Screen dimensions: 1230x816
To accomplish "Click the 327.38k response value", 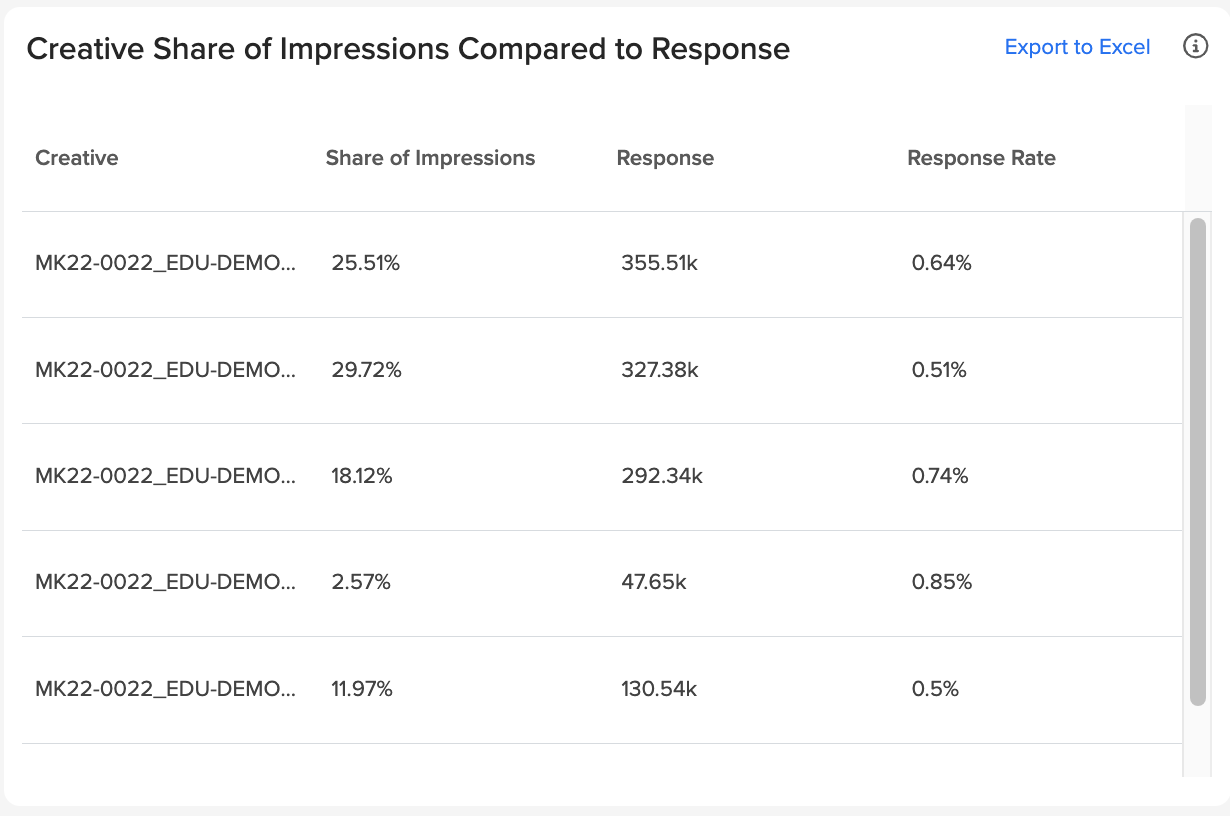I will (x=660, y=370).
